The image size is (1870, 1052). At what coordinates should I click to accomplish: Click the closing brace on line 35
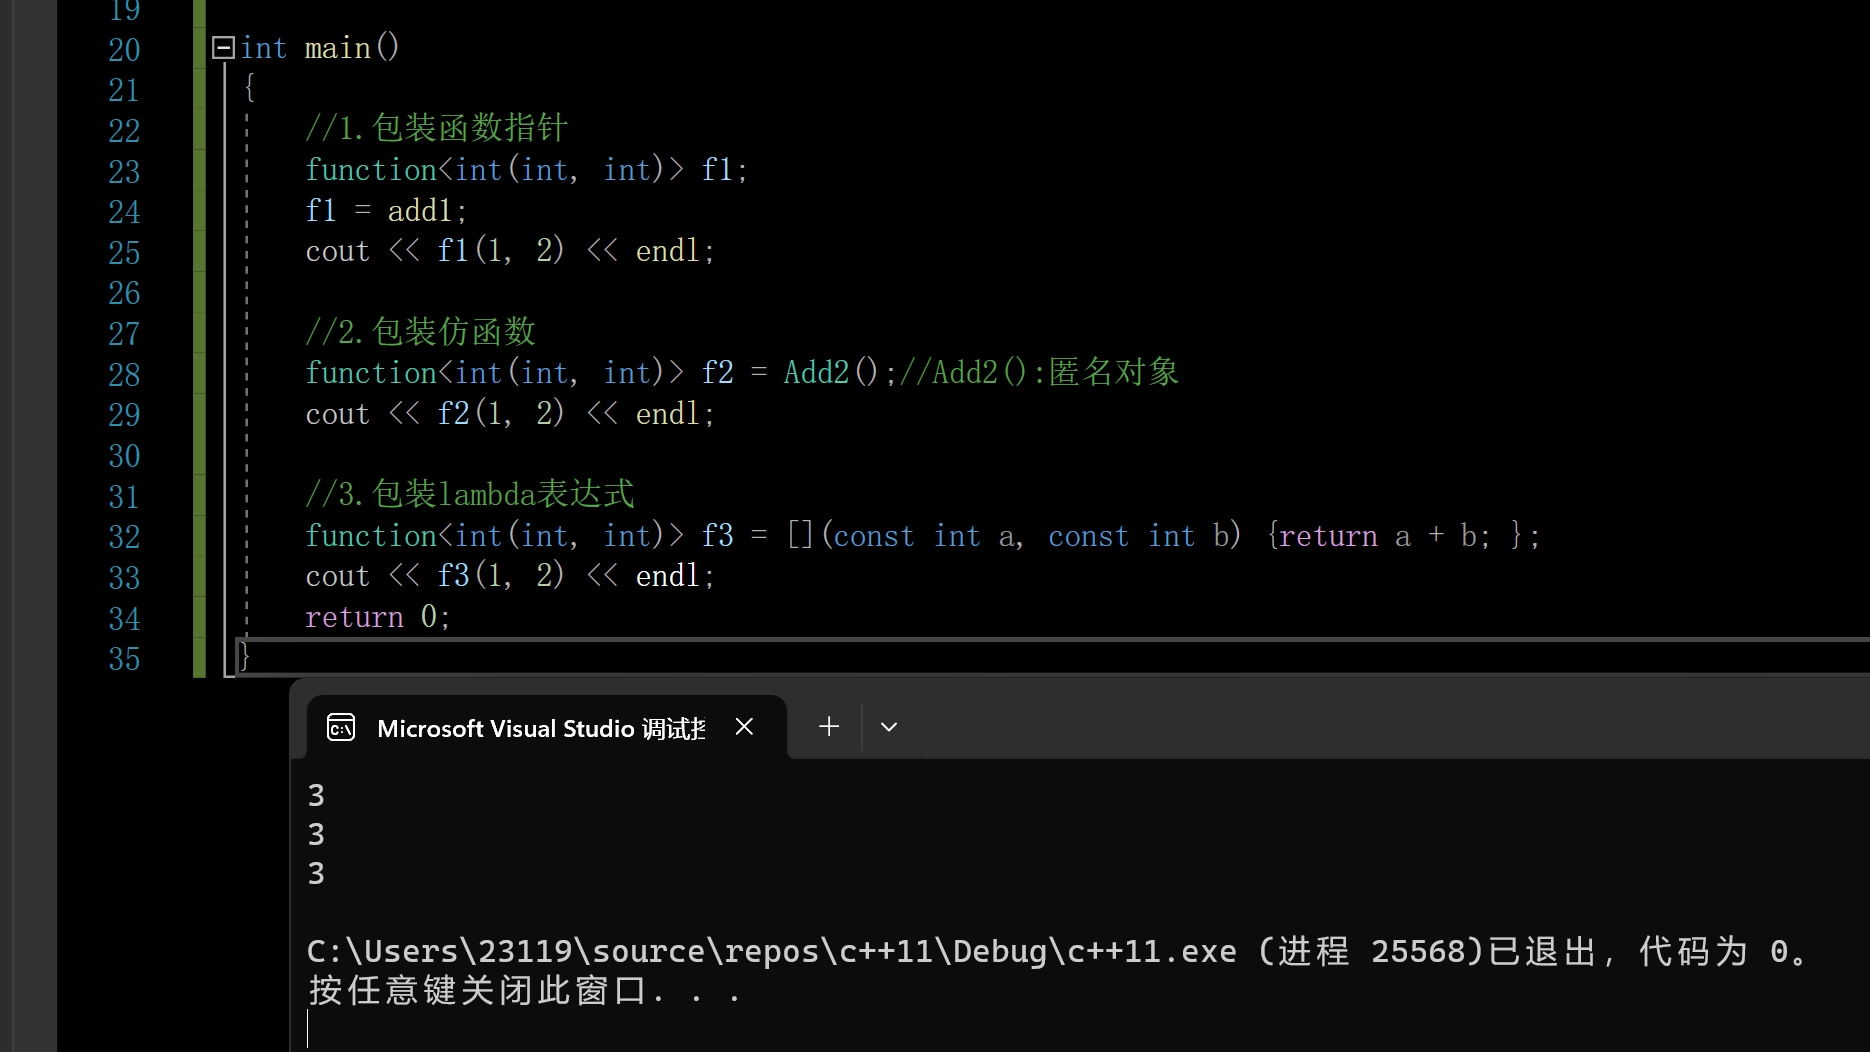[x=244, y=656]
